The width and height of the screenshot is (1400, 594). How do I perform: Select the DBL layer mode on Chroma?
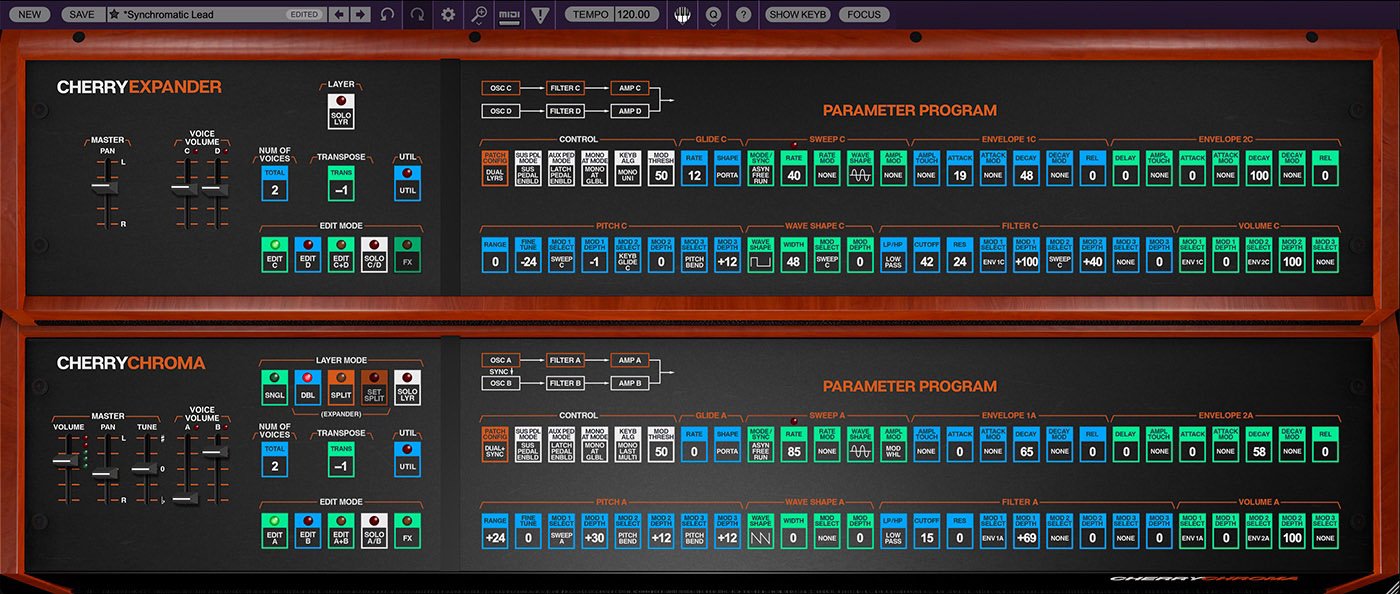[308, 386]
